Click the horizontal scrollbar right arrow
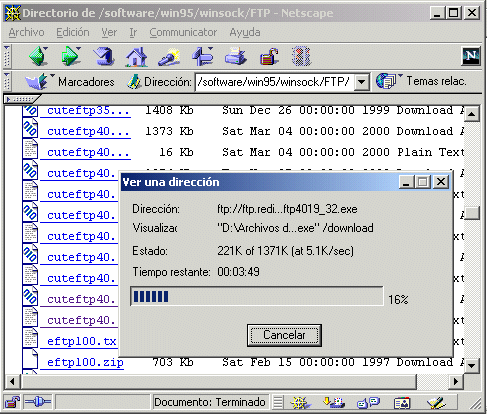The height and width of the screenshot is (414, 487). tap(455, 381)
